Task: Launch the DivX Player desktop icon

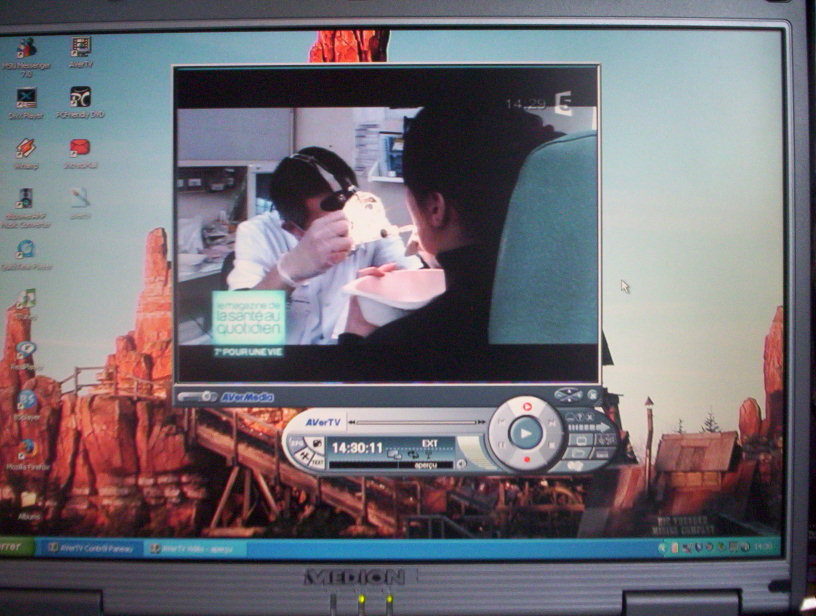Action: tap(26, 102)
